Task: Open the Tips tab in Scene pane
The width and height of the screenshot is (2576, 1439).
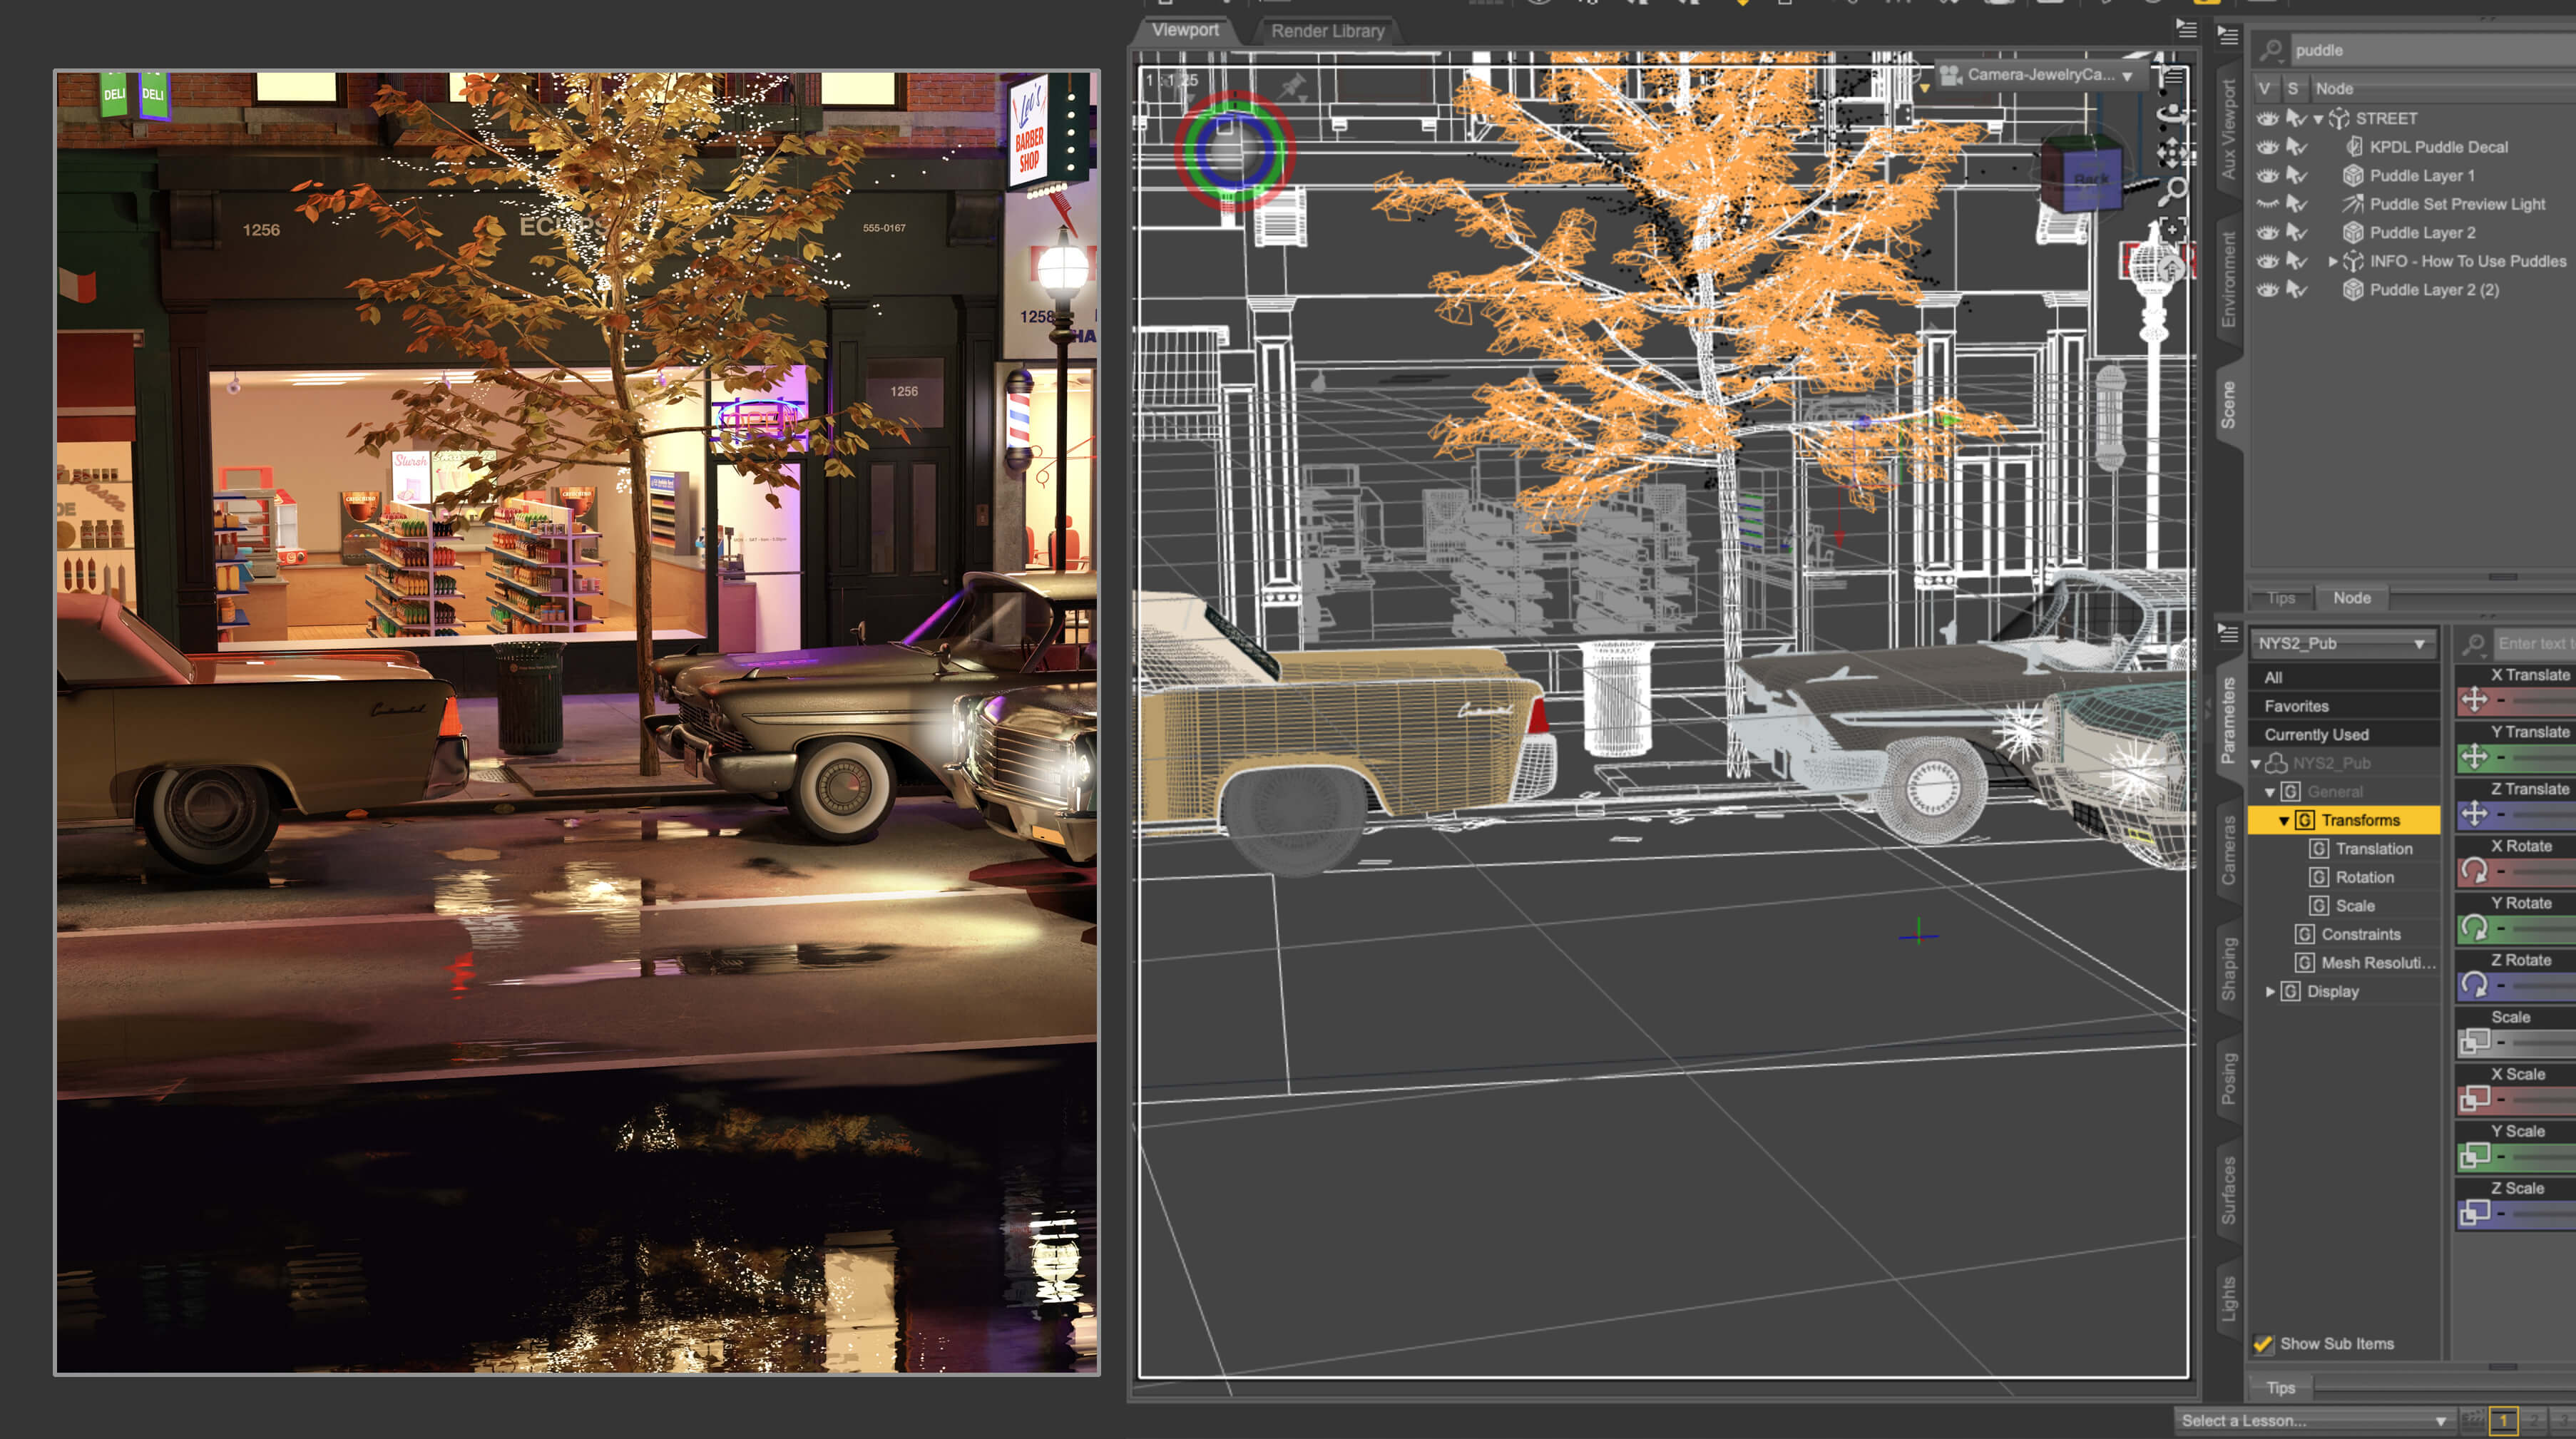Action: point(2280,598)
